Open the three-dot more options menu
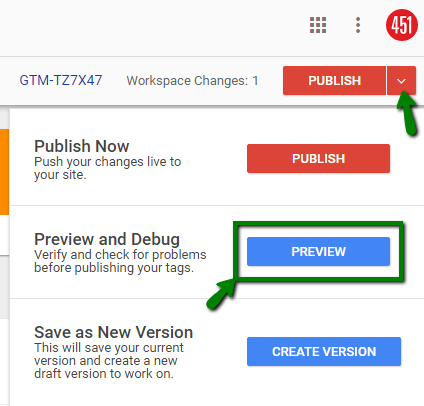 pos(358,25)
